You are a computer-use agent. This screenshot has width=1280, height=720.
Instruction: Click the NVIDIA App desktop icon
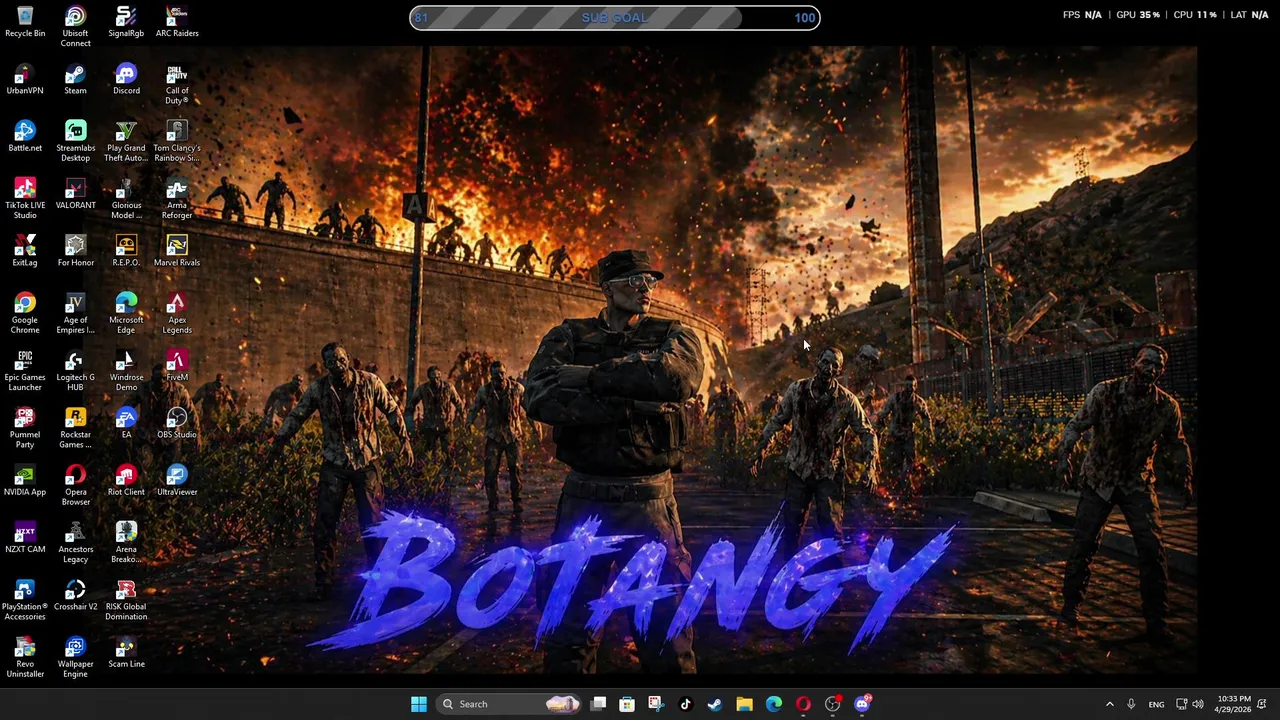pos(25,480)
